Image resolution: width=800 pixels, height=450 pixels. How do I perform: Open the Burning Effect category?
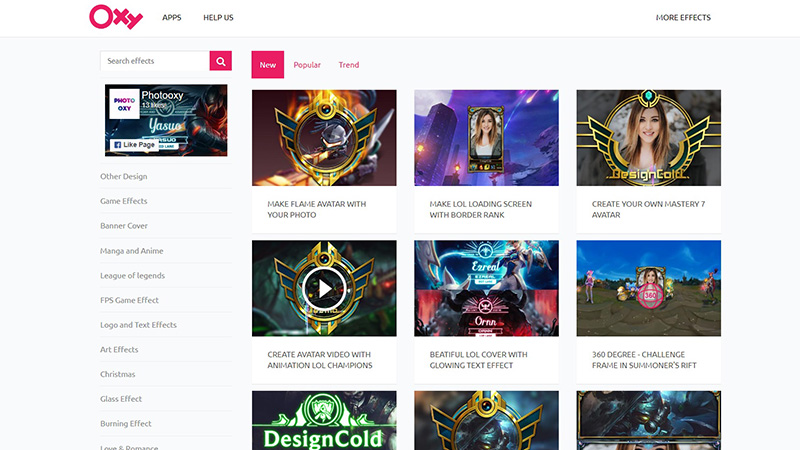point(126,423)
